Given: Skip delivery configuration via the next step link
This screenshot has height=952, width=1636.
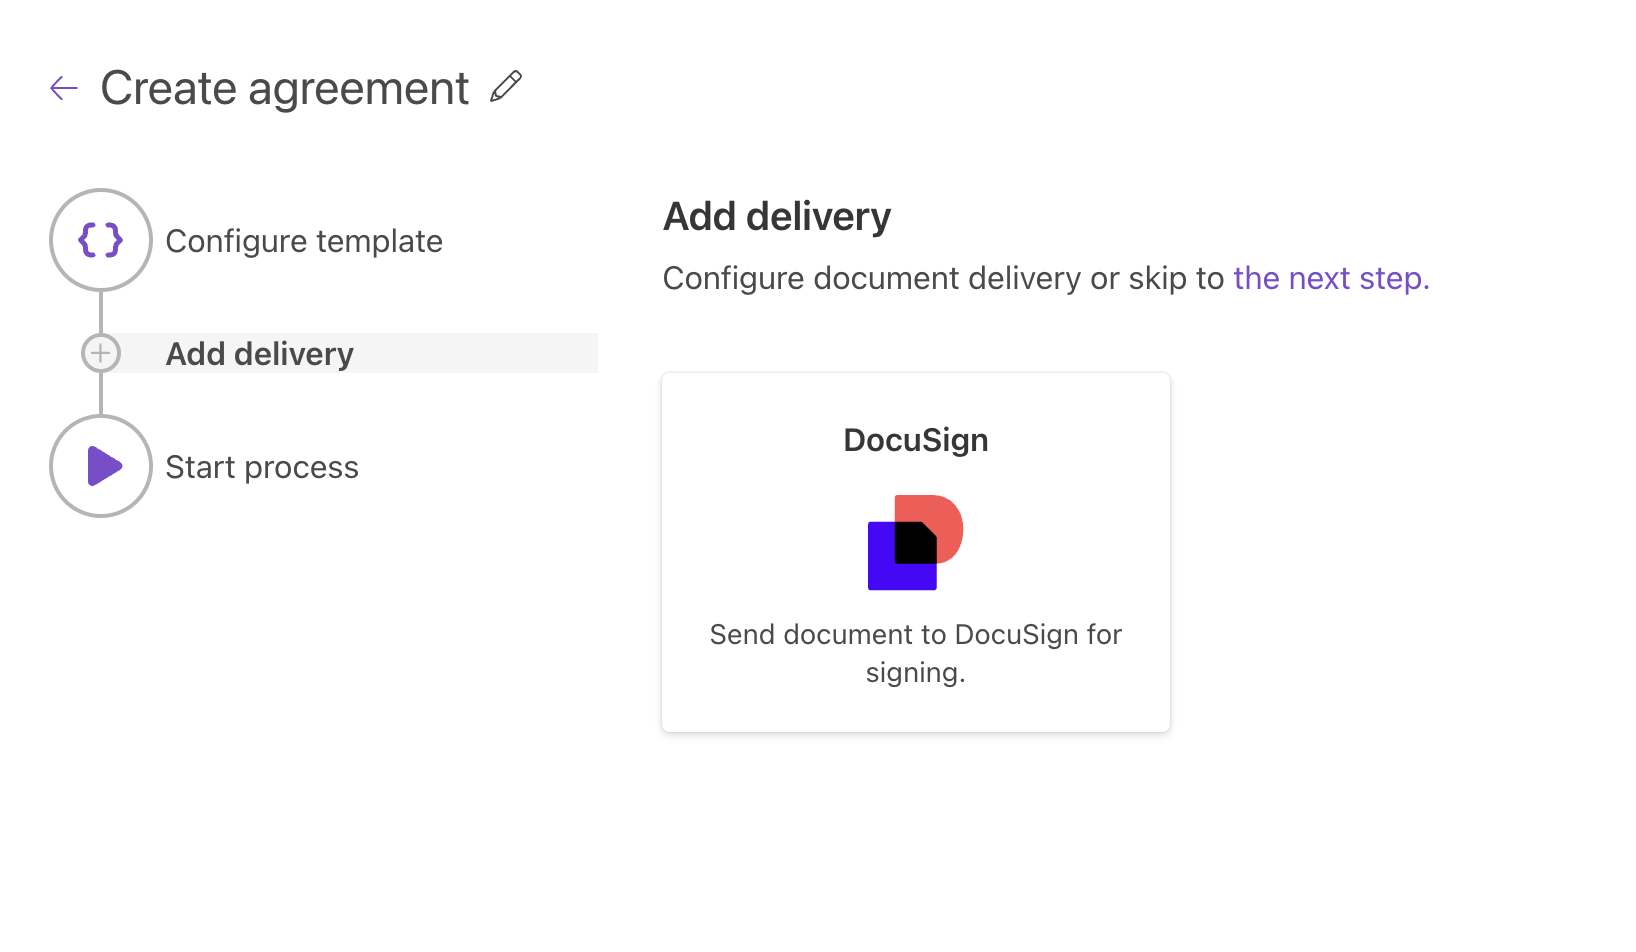Looking at the screenshot, I should point(1331,278).
